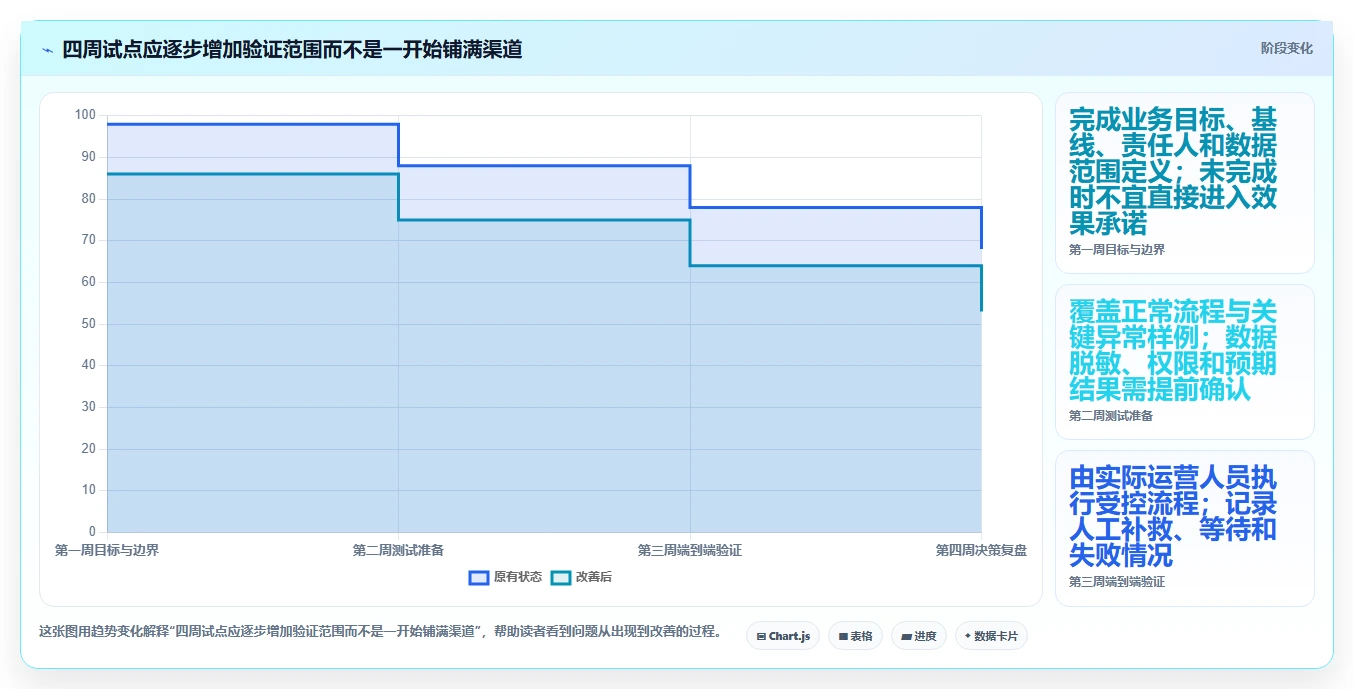Click x-axis label 第二周测试准备

point(398,550)
